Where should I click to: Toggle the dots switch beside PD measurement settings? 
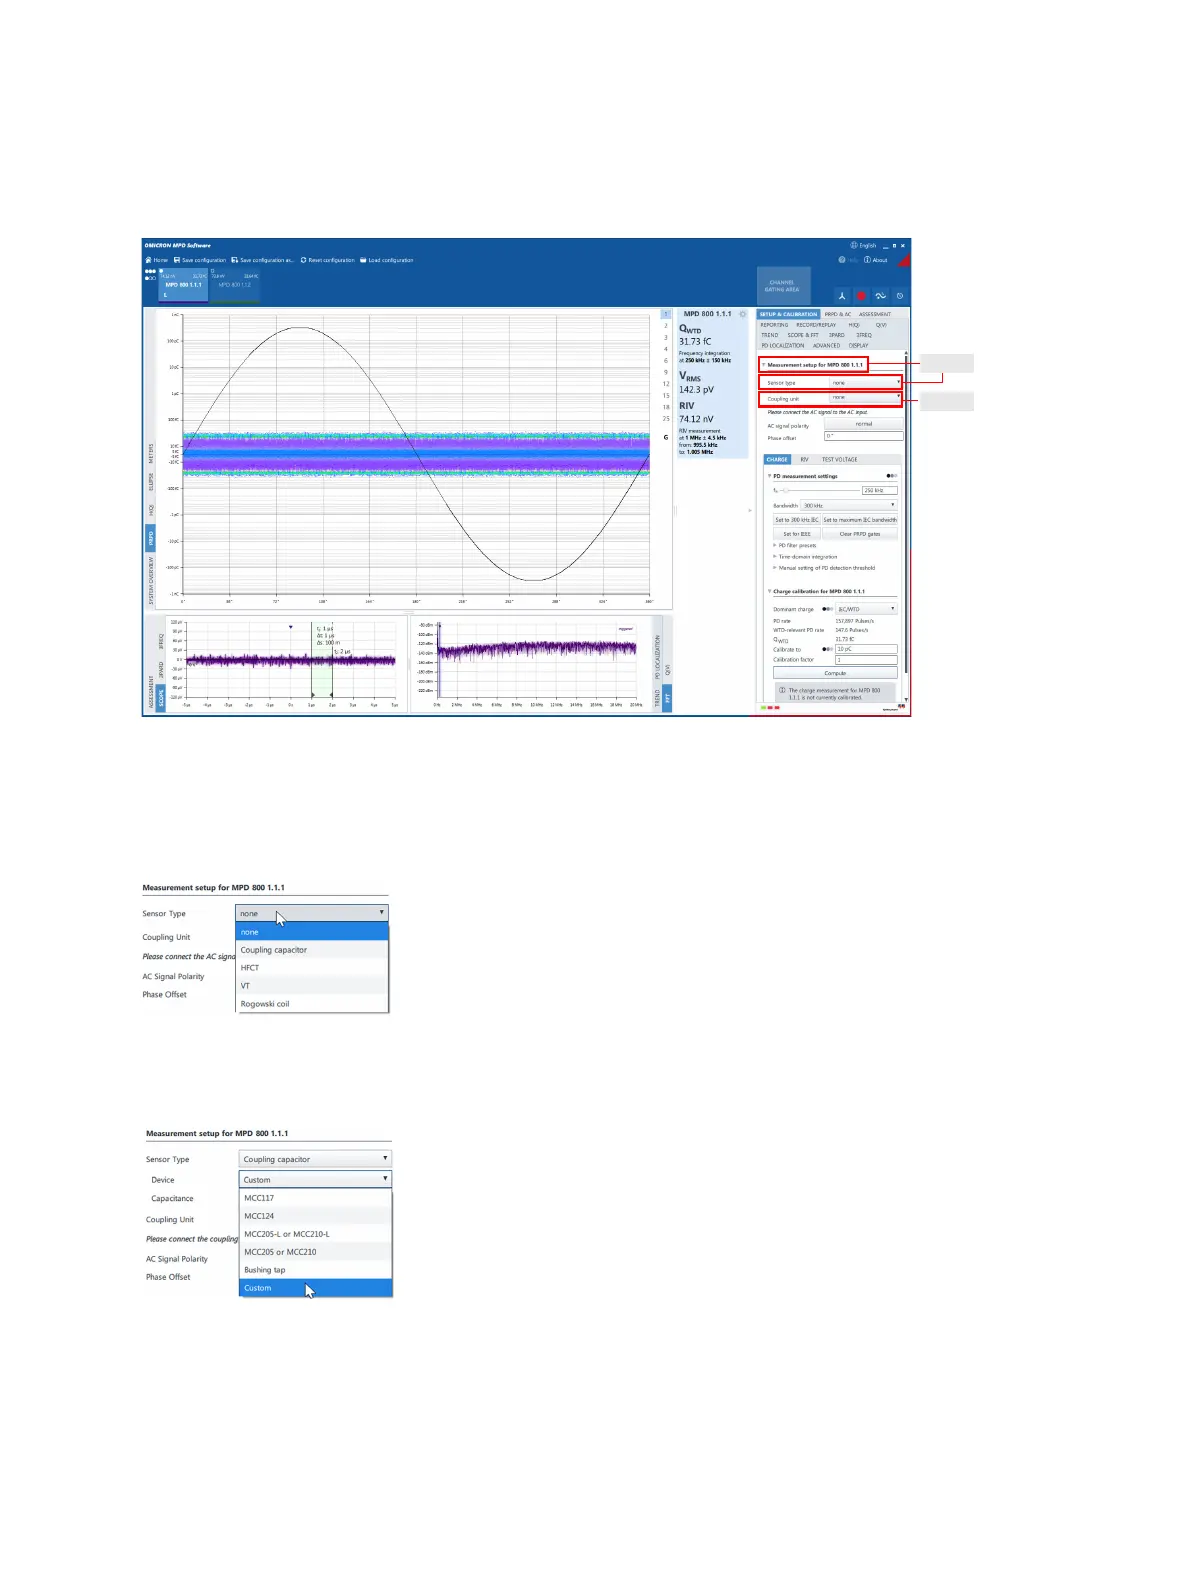click(892, 476)
